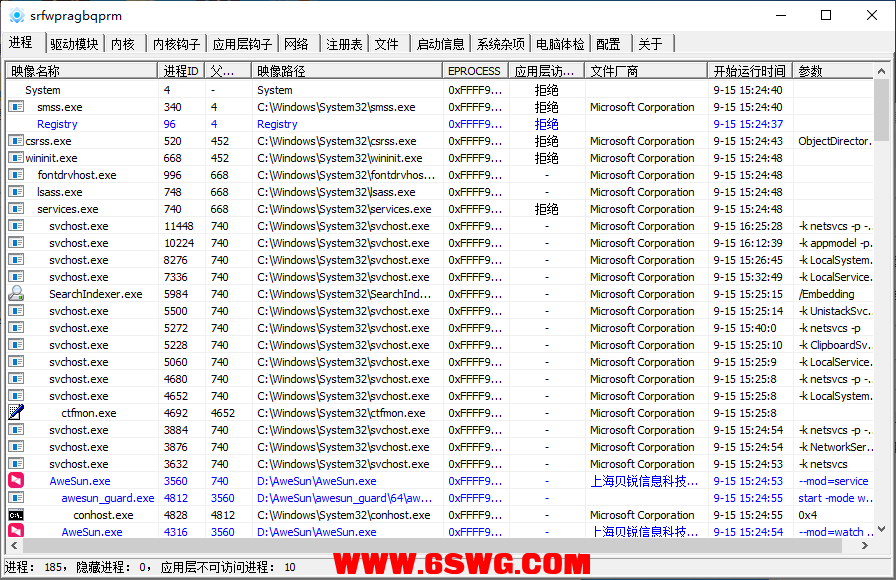The width and height of the screenshot is (896, 580).
Task: Select the services.exe process name
Action: point(68,209)
